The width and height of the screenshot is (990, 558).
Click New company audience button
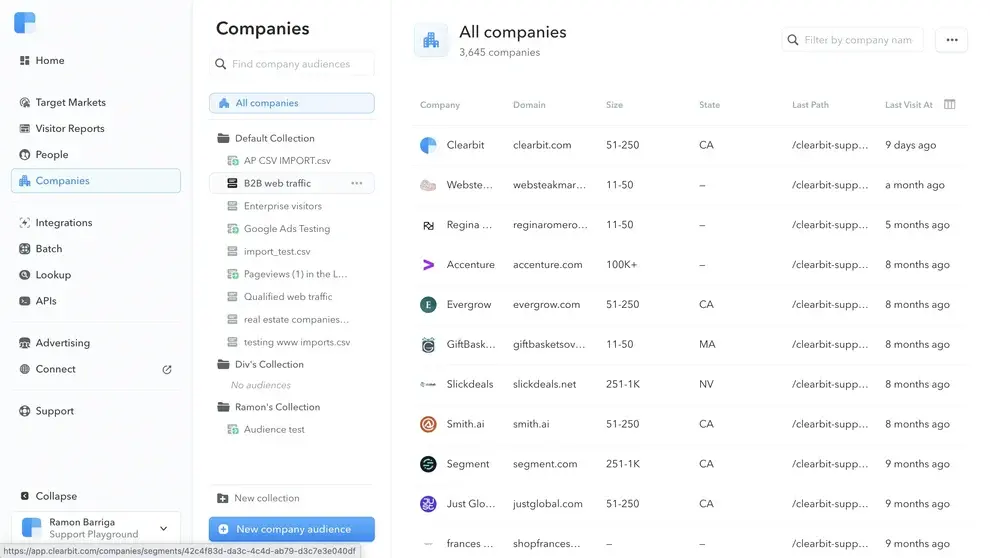tap(292, 529)
